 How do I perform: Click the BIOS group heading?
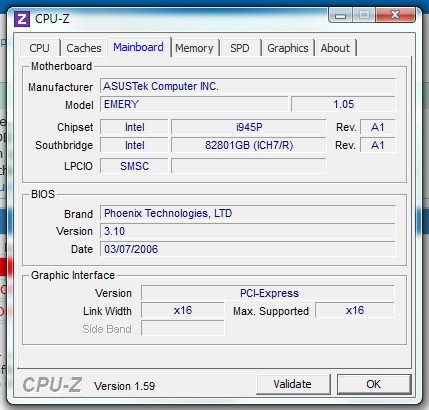point(43,194)
